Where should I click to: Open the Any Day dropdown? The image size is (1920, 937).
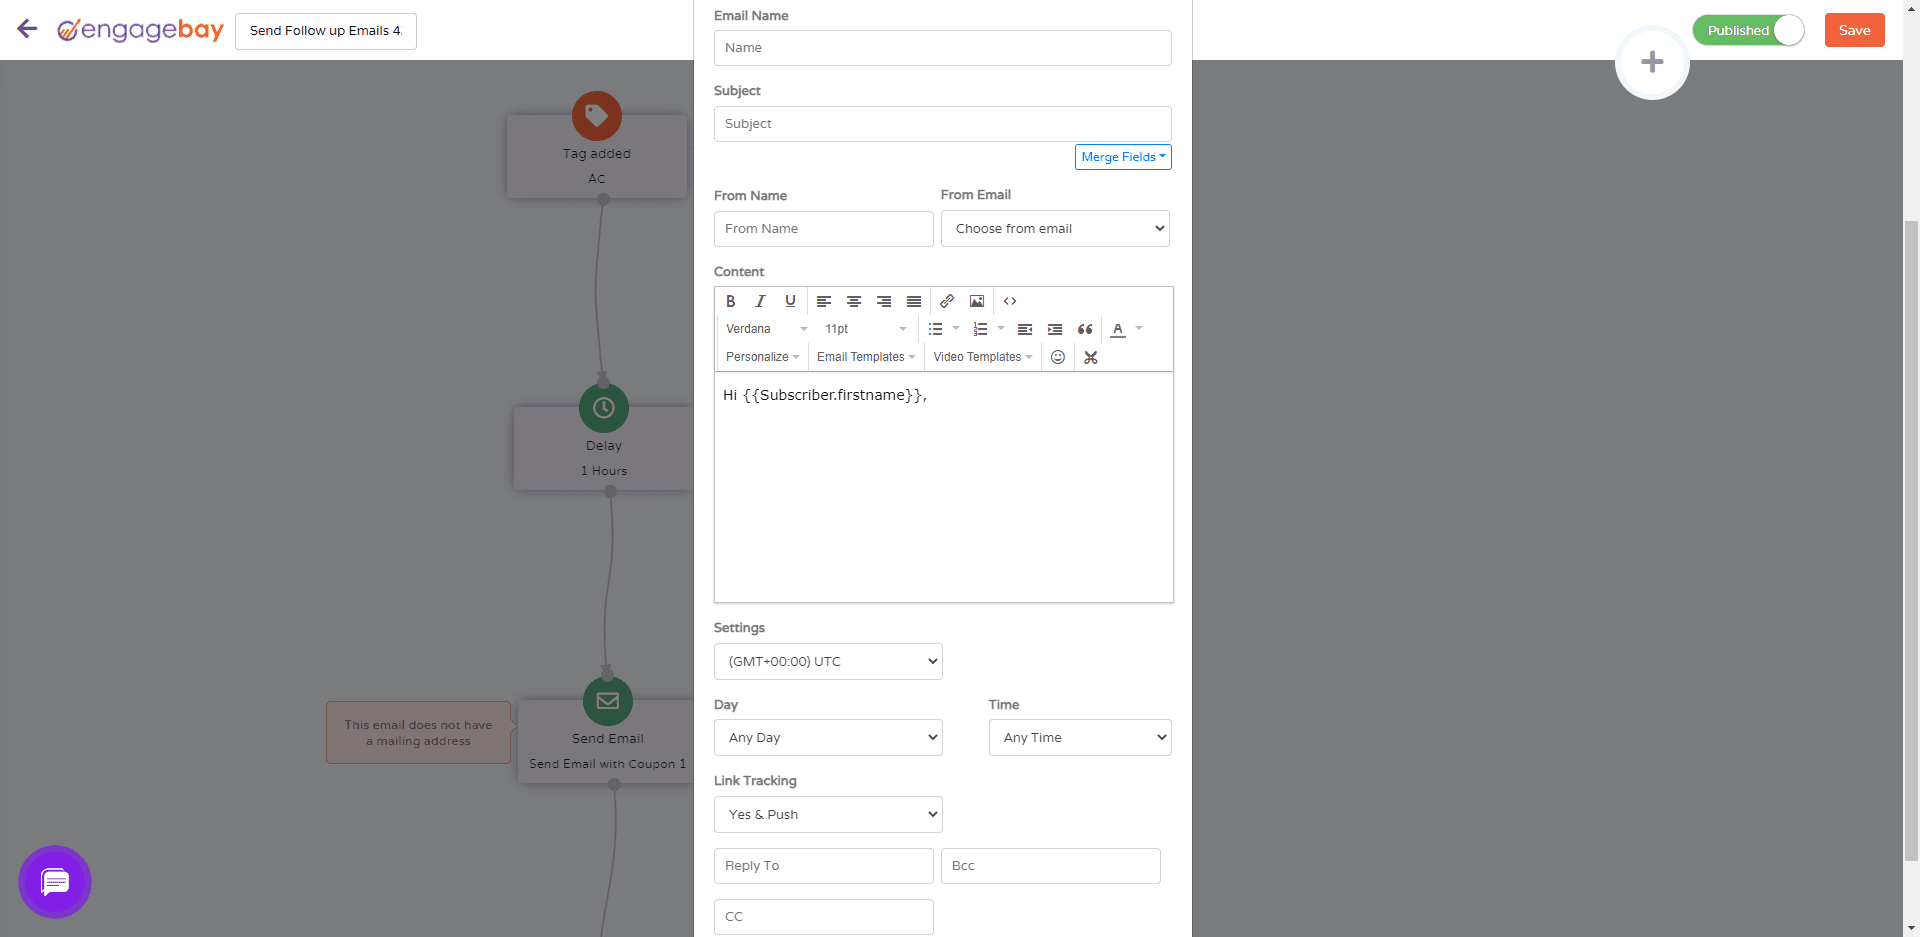828,738
